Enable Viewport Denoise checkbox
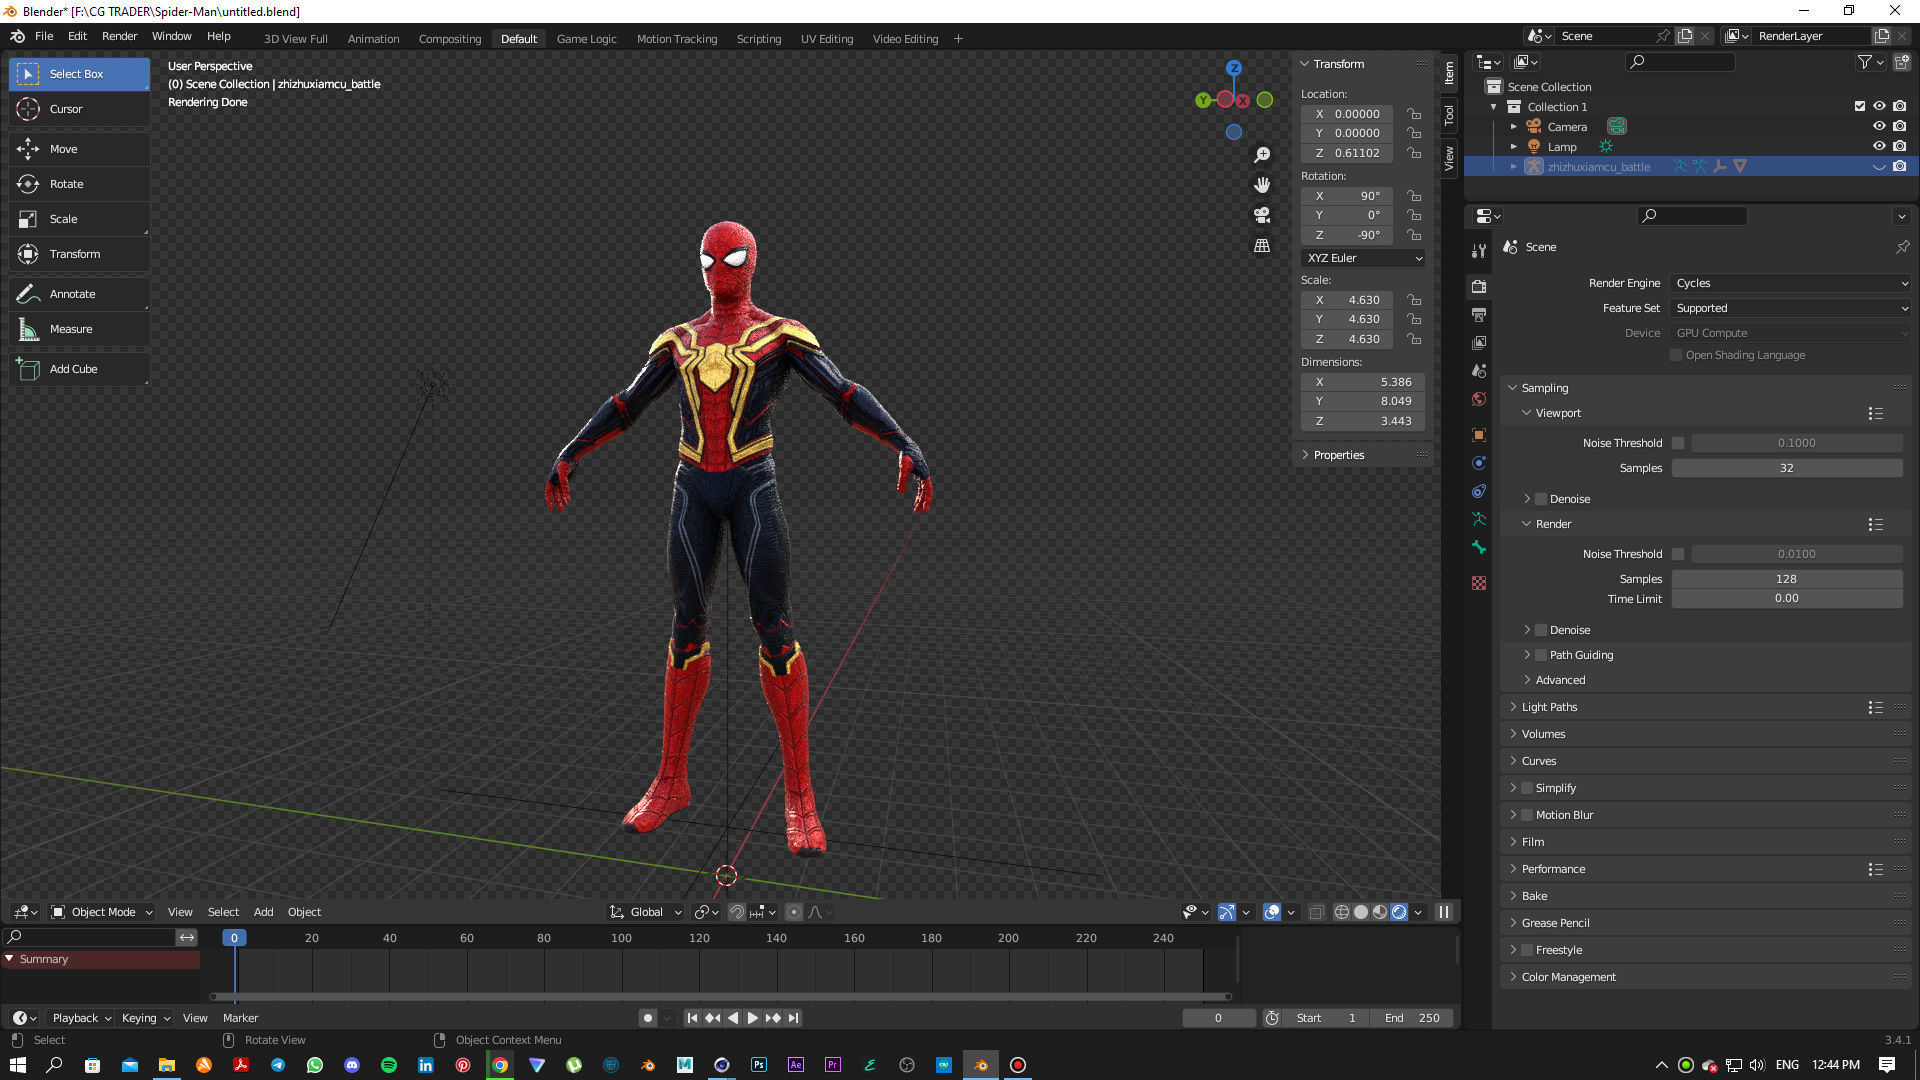Viewport: 1920px width, 1080px height. 1541,499
